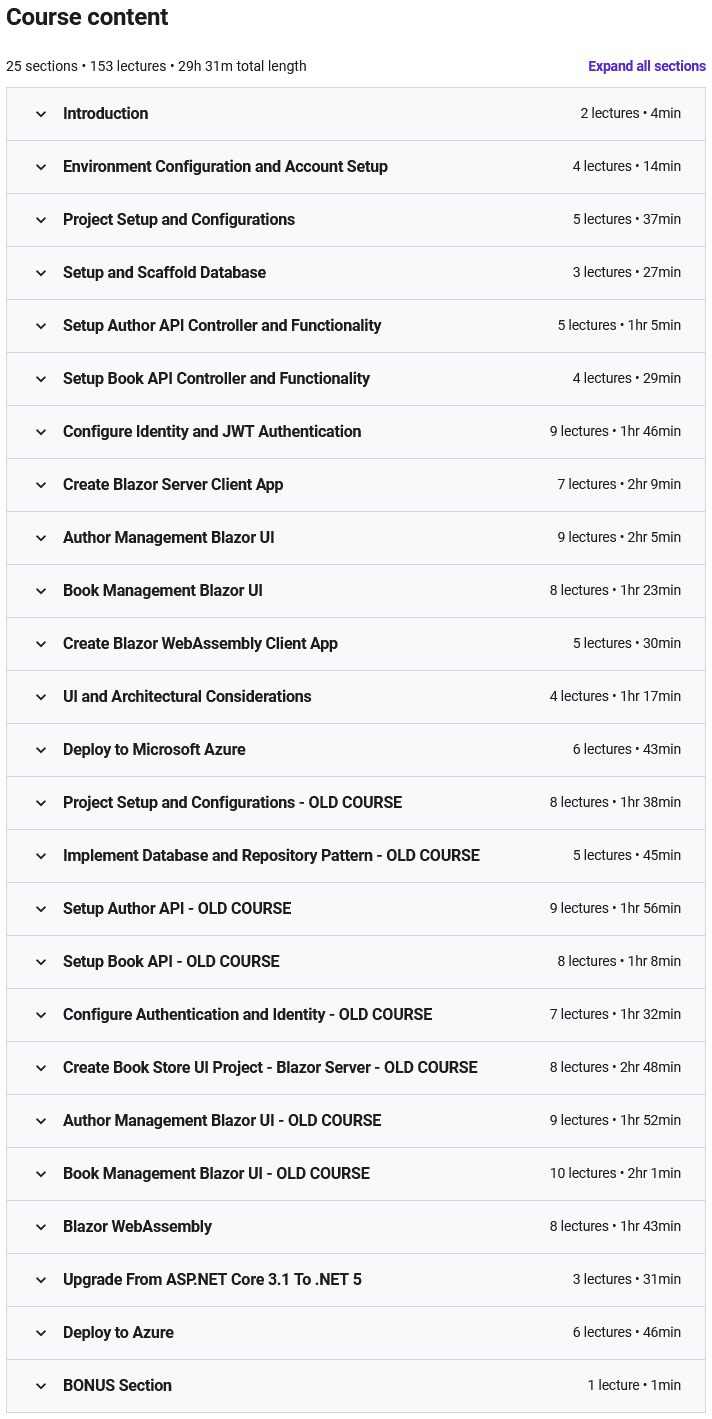Screen dimensions: 712x1419
Task: Click chevron next to Project Setup and Configurations
Action: click(41, 220)
